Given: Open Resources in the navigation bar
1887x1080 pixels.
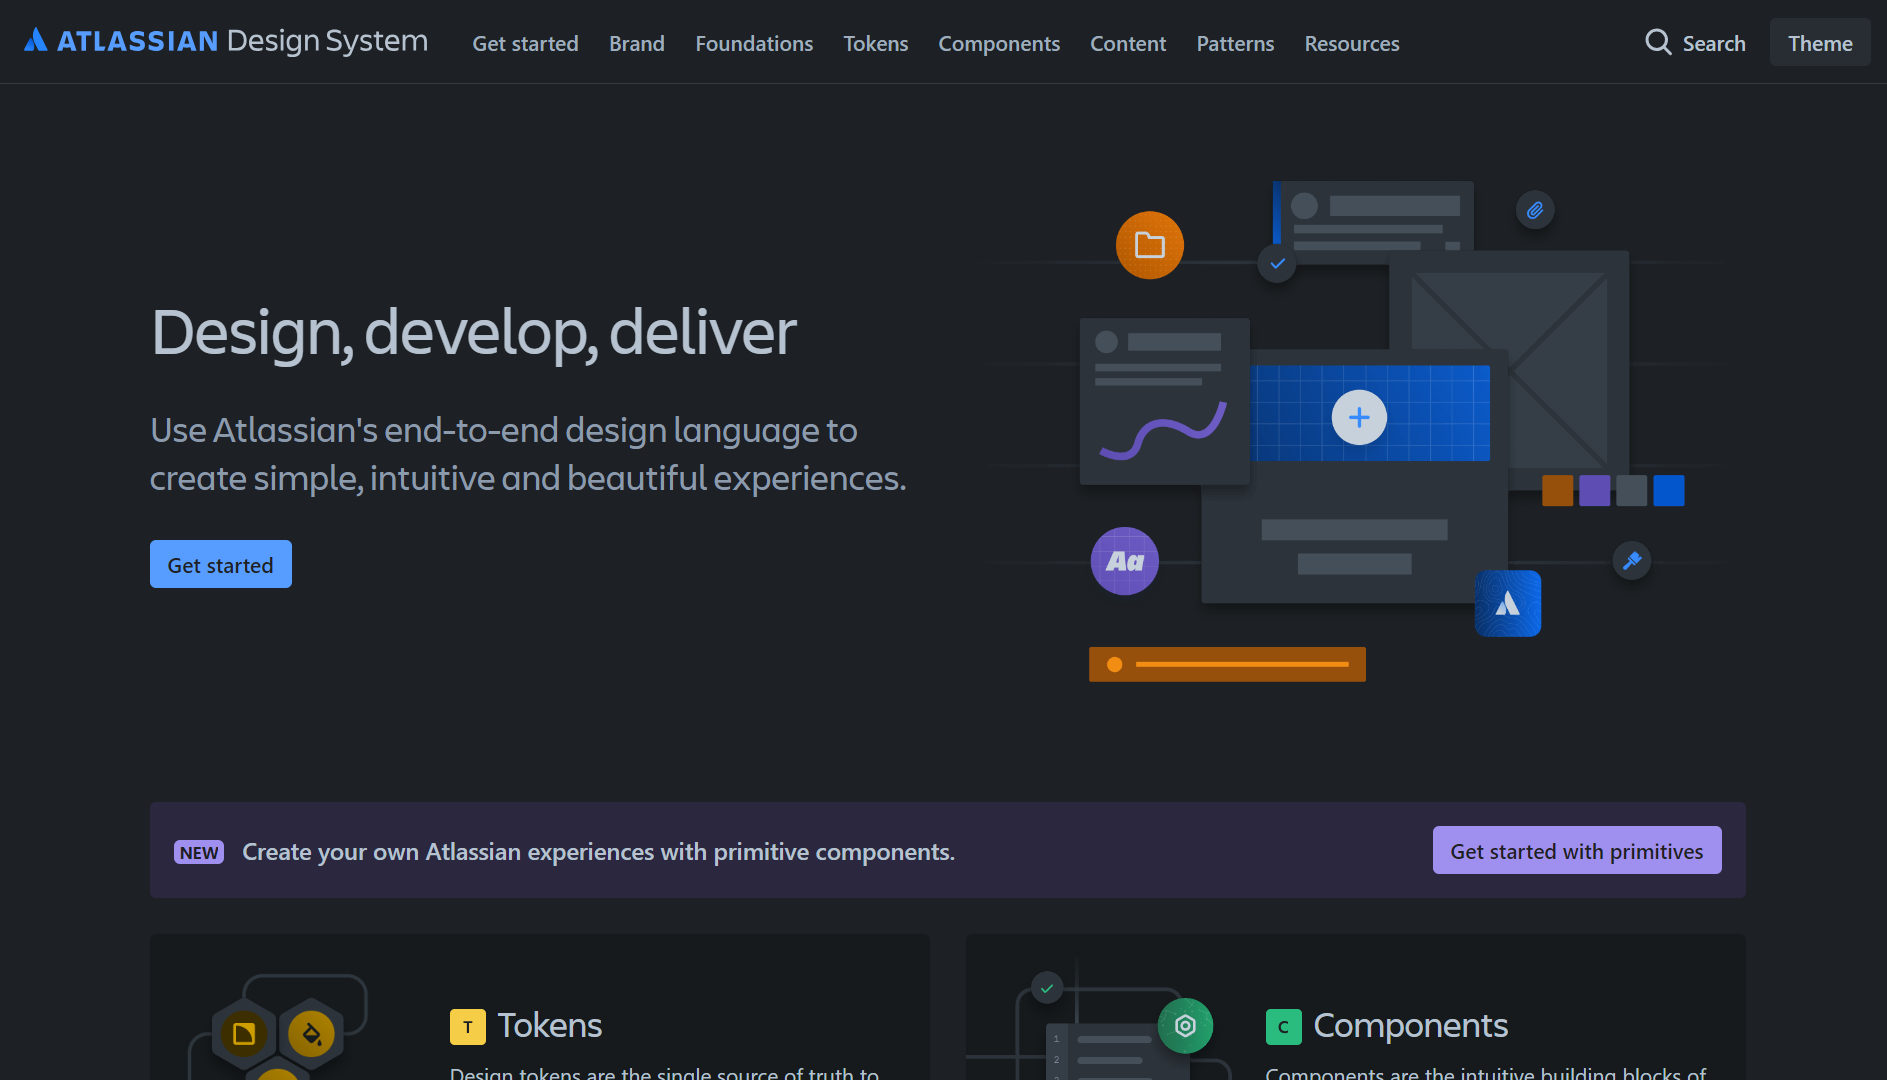Looking at the screenshot, I should [x=1352, y=44].
